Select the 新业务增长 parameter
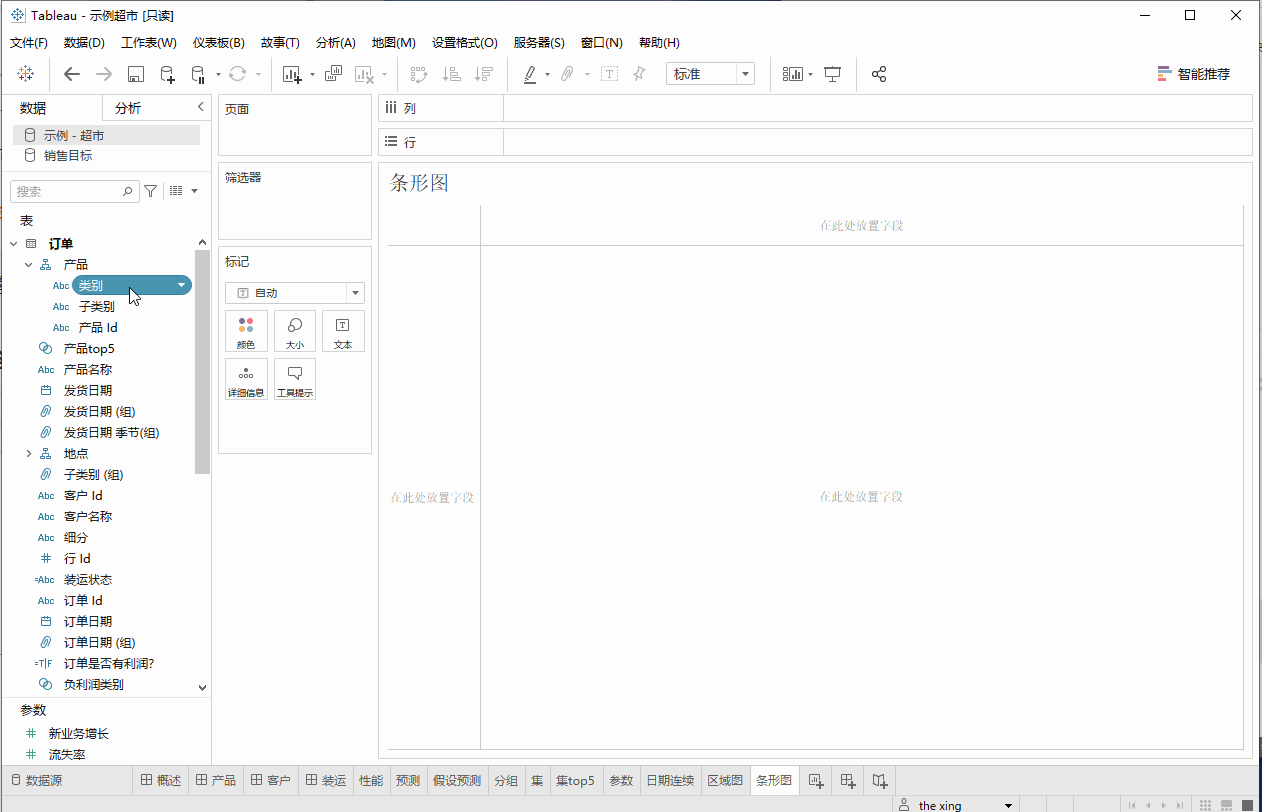 coord(79,734)
